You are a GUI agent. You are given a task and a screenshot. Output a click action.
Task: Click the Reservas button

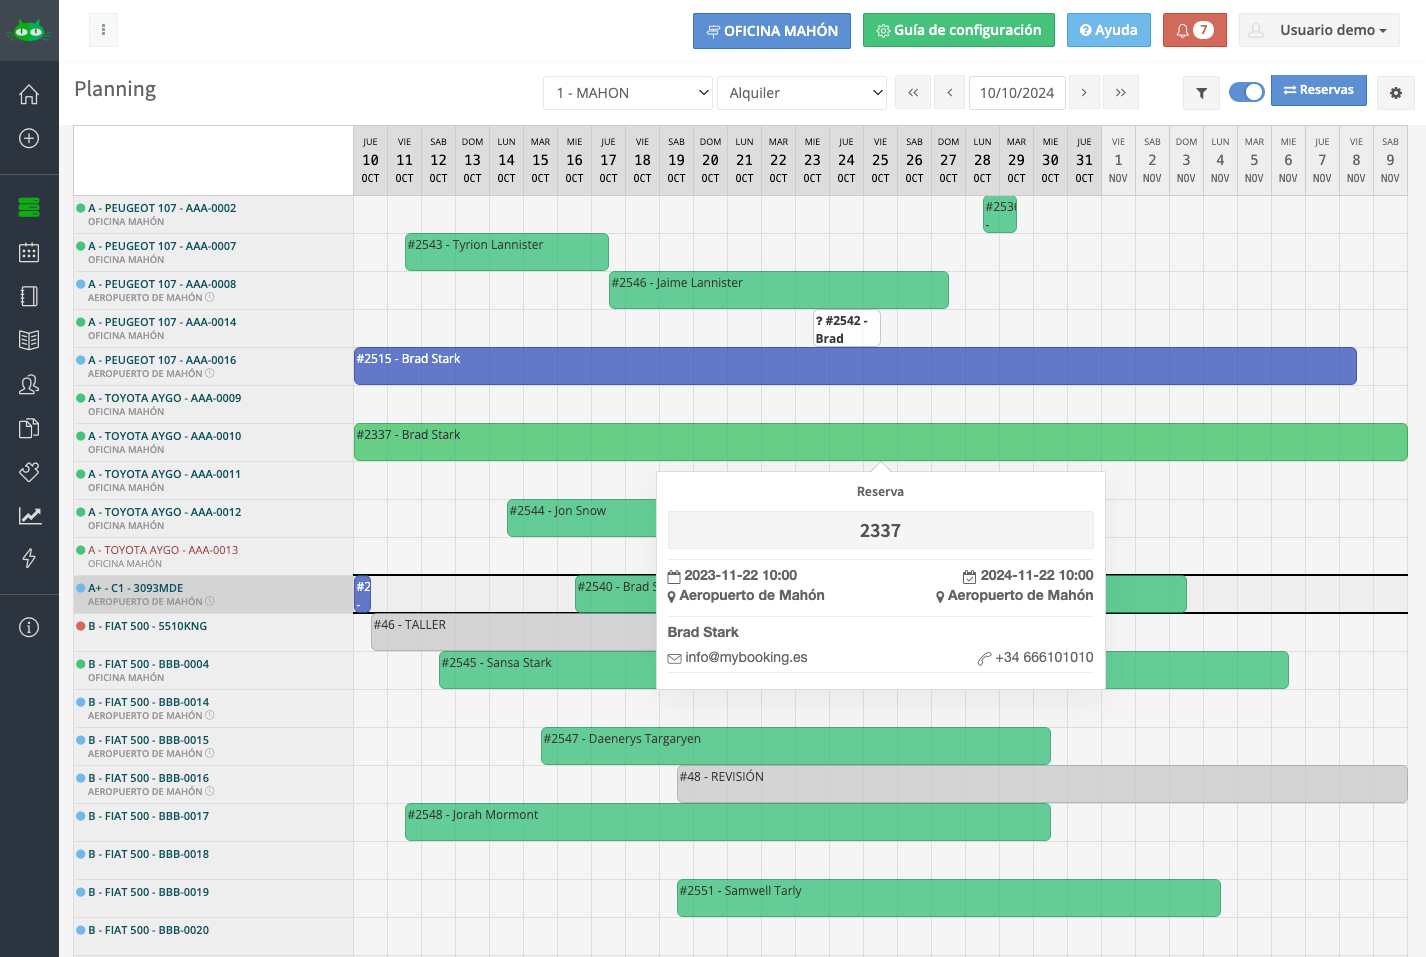coord(1318,90)
